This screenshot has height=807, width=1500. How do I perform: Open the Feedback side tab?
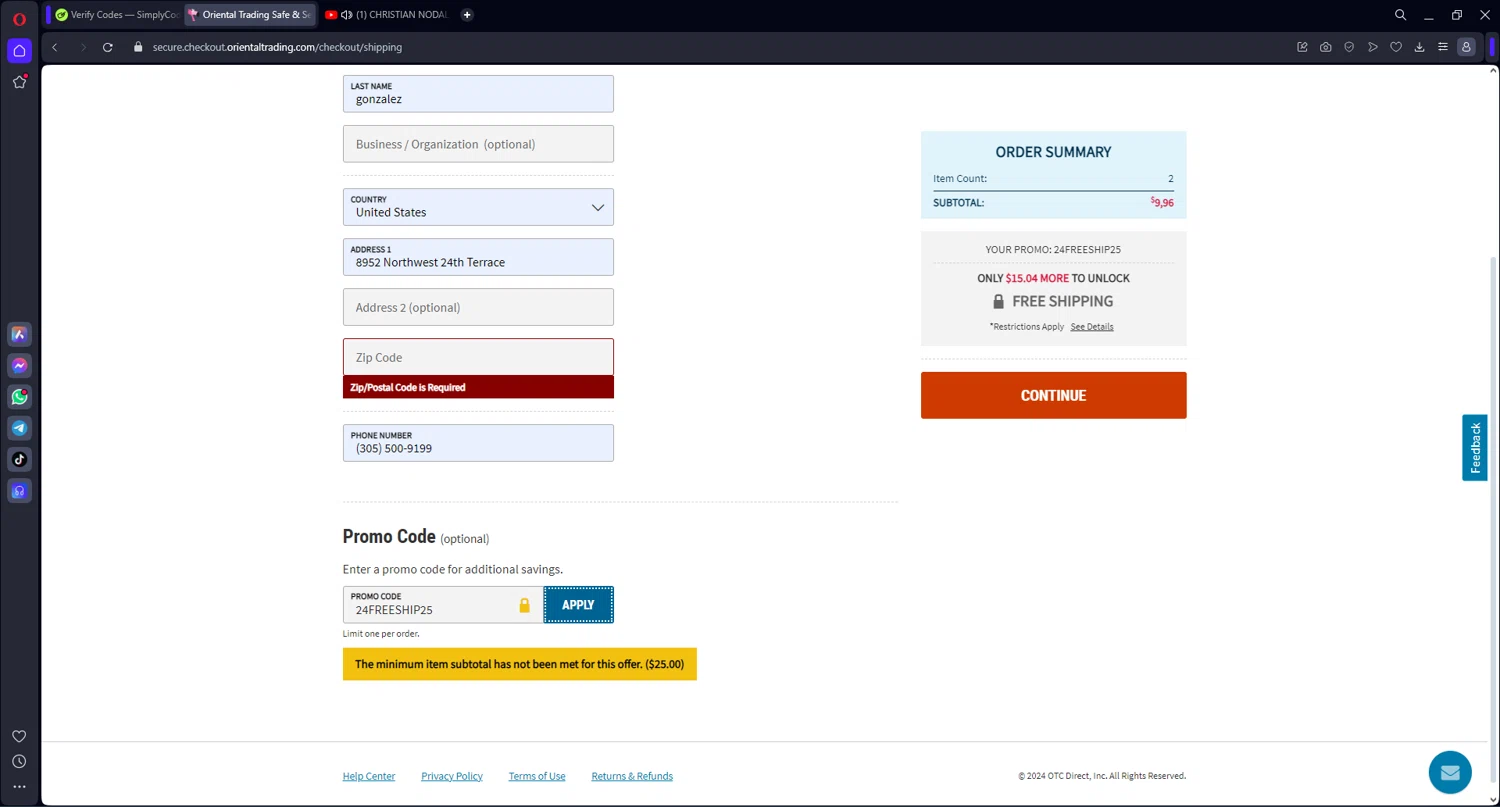click(1475, 448)
